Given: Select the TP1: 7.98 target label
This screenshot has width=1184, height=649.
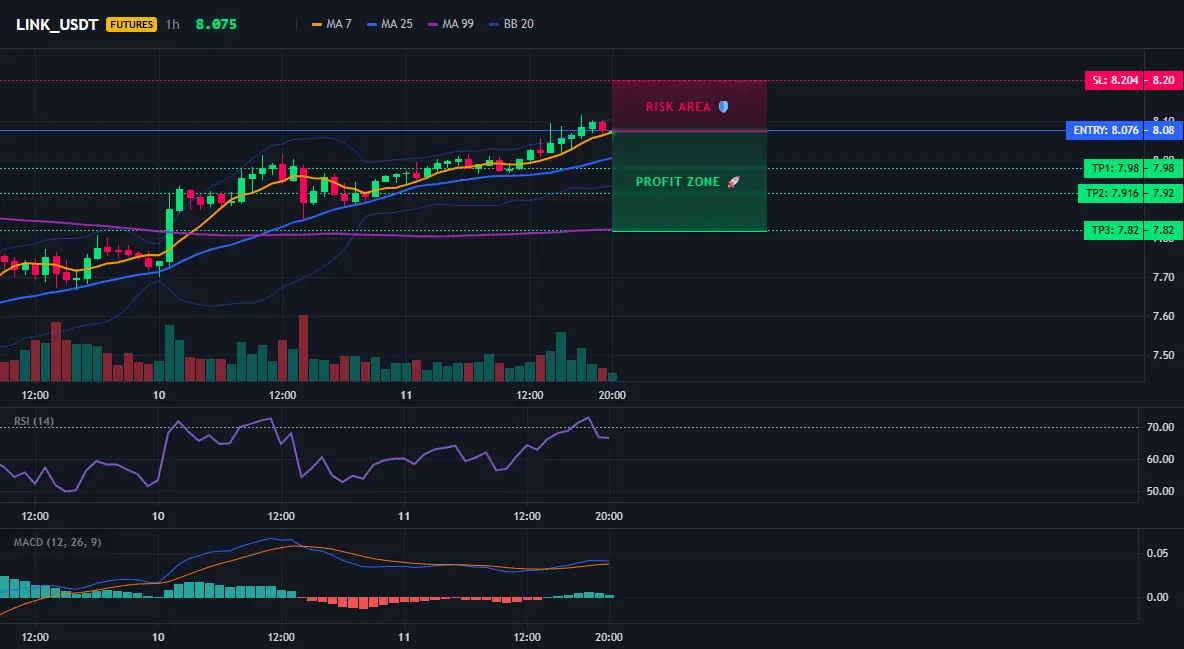Looking at the screenshot, I should click(1114, 168).
